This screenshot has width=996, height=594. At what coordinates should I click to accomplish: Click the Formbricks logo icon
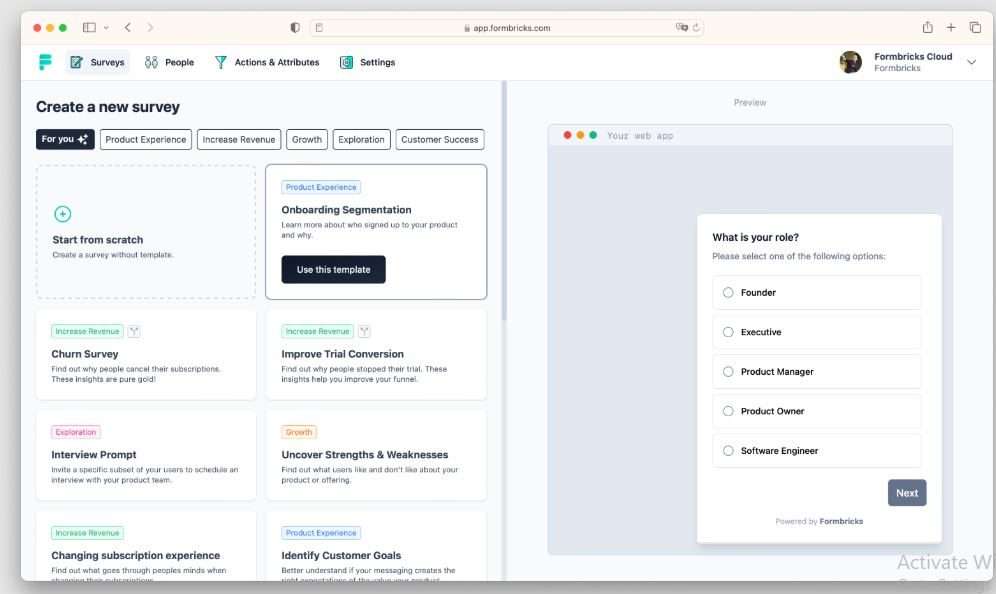(x=45, y=62)
